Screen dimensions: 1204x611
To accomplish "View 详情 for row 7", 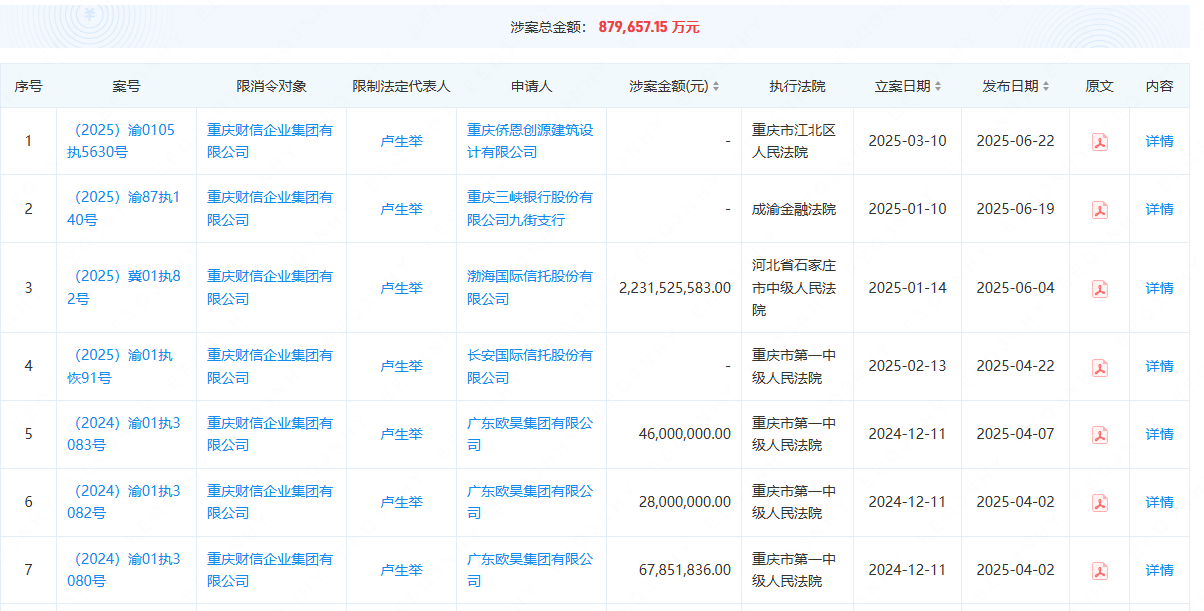I will [1160, 570].
